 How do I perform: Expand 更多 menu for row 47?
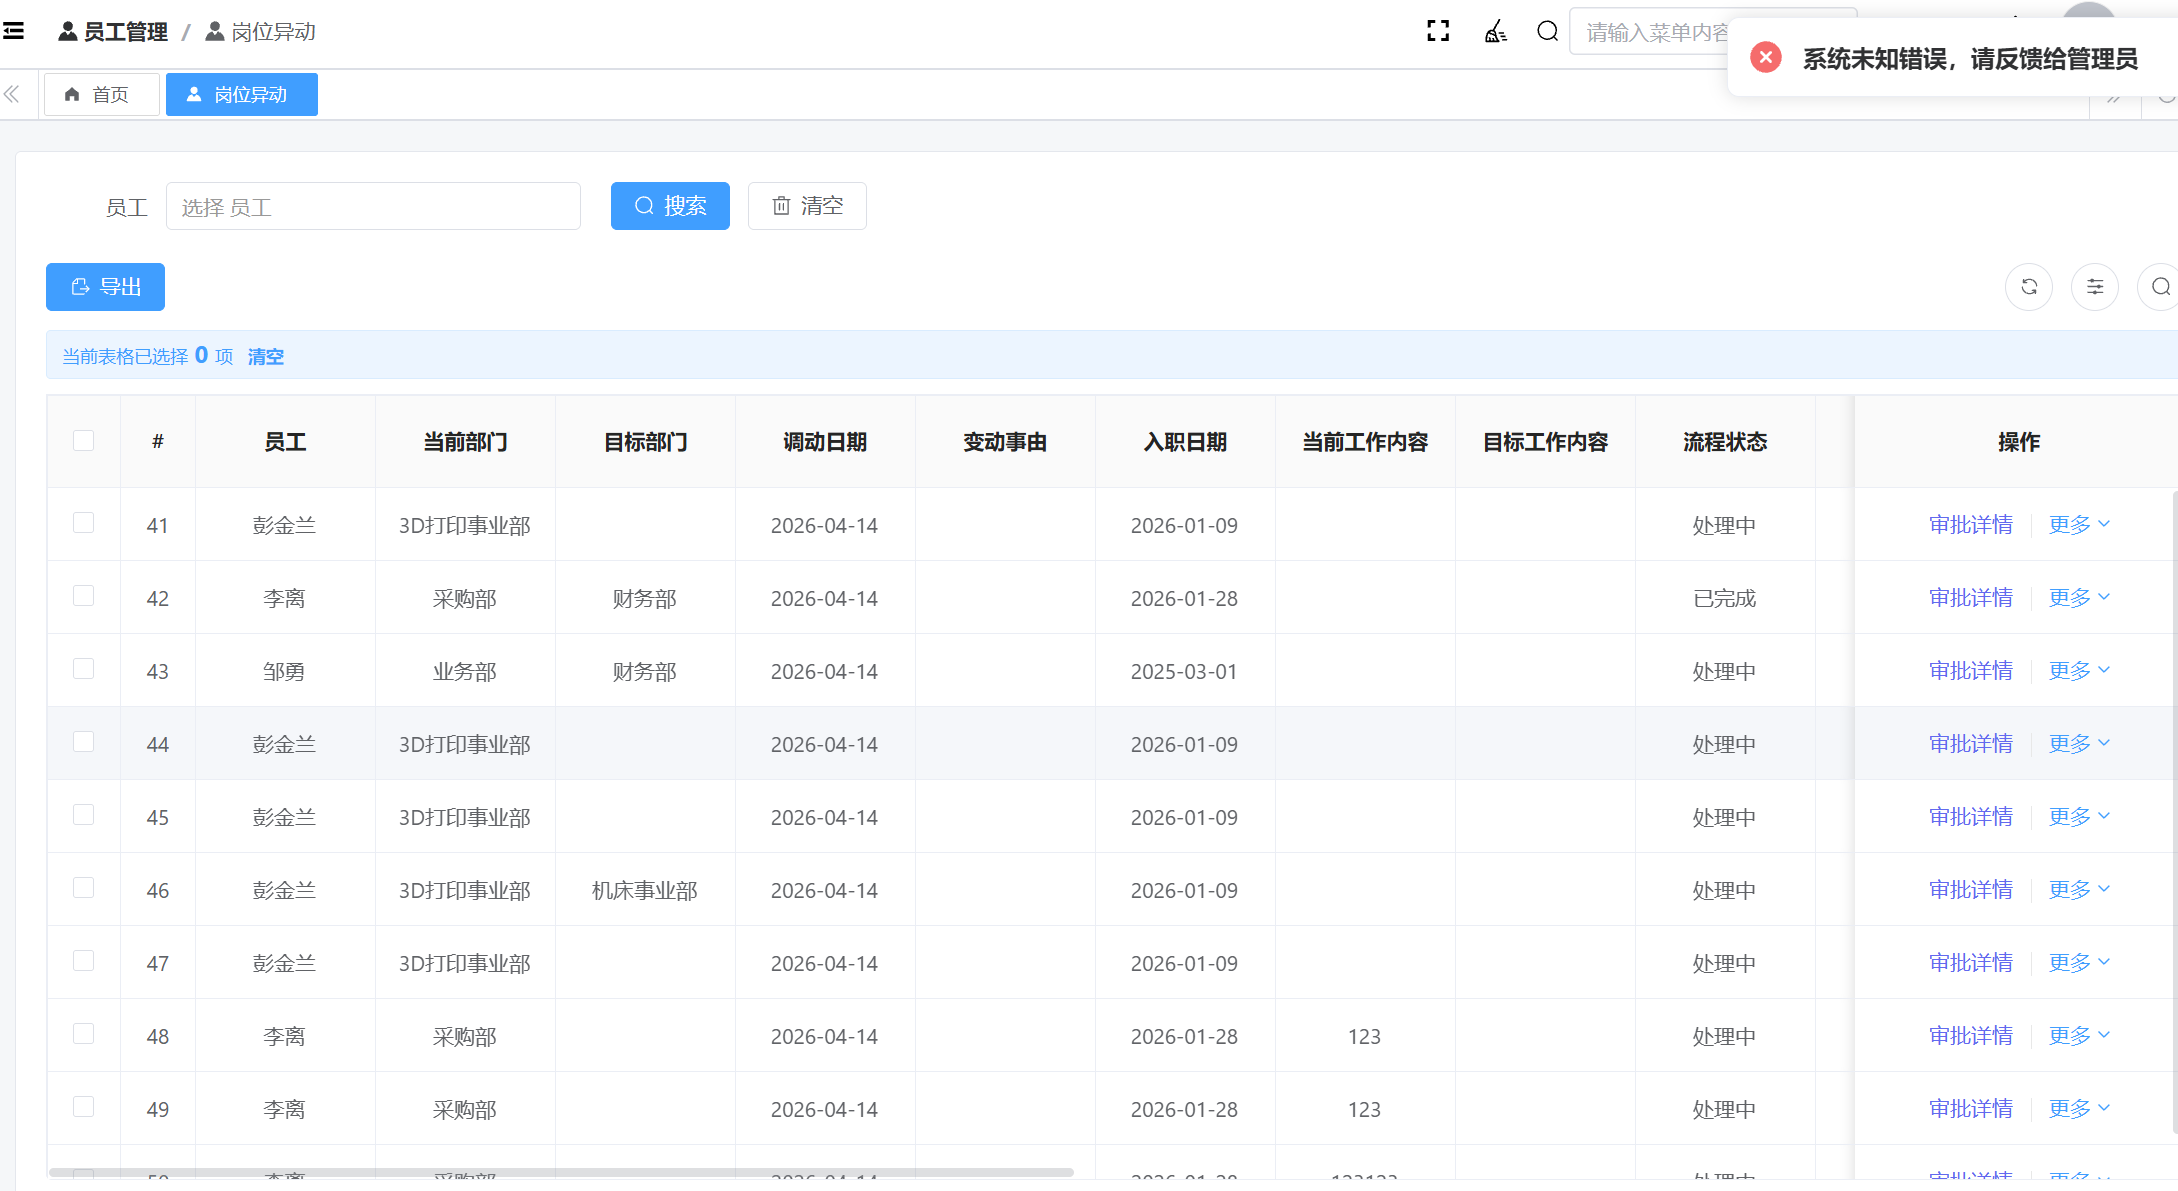tap(2079, 963)
